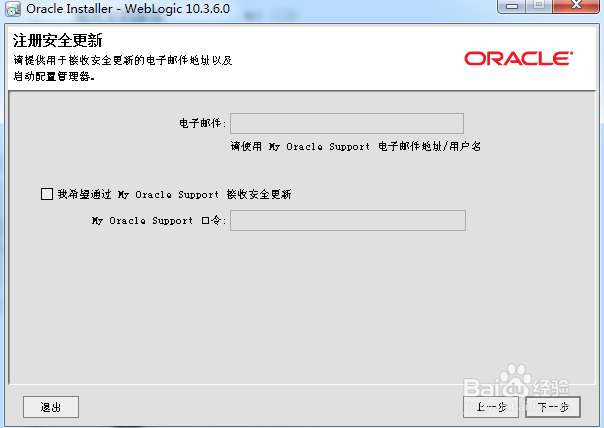
Task: Enable 我希望通过 My Oracle Support 接收安全更新 checkbox
Action: pyautogui.click(x=47, y=194)
